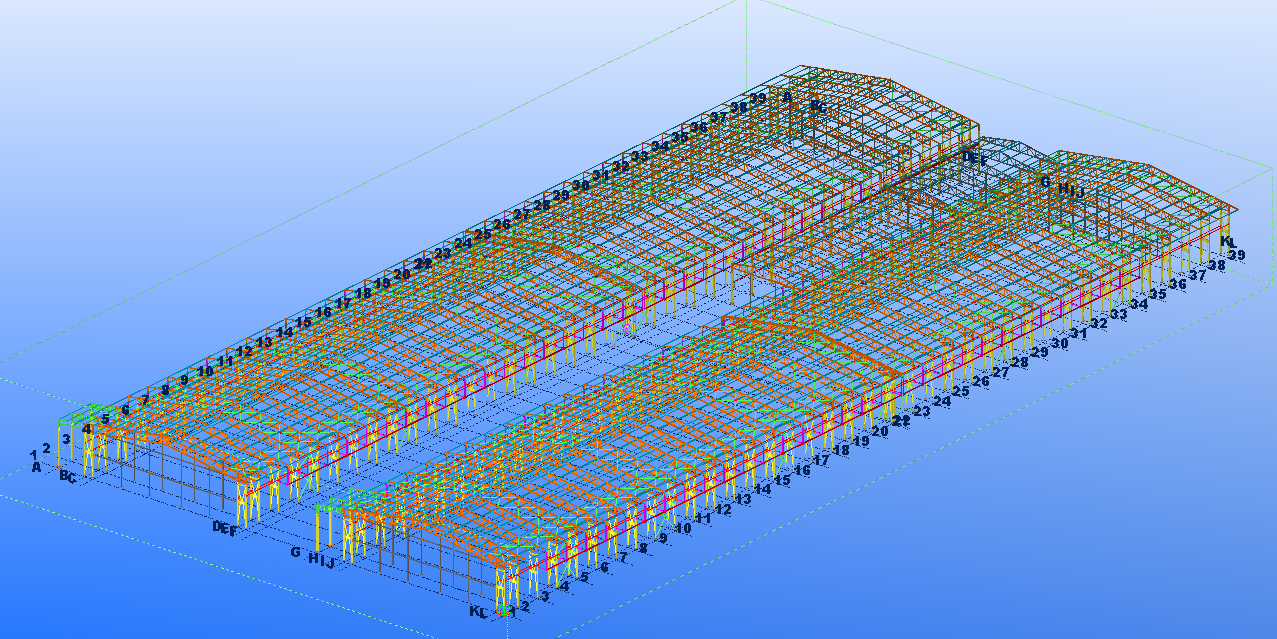The height and width of the screenshot is (639, 1277).
Task: Select grid label 30 along the KL side
Action: (x=1060, y=343)
